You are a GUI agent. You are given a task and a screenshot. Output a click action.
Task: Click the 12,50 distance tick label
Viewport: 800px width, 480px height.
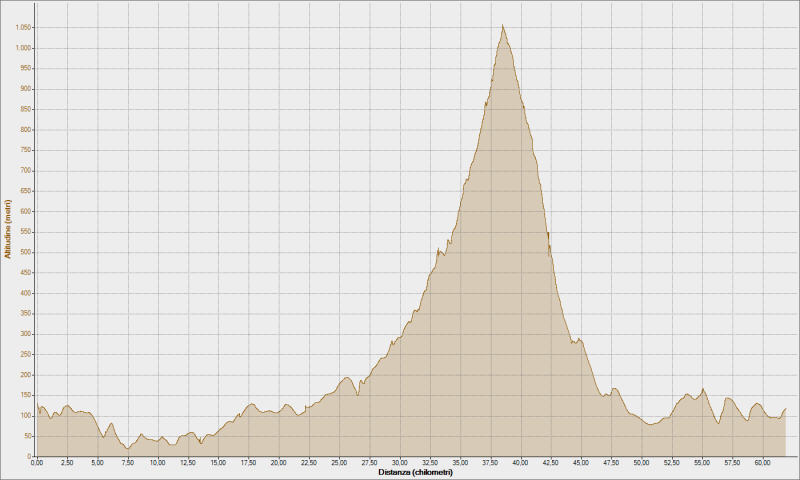188,463
